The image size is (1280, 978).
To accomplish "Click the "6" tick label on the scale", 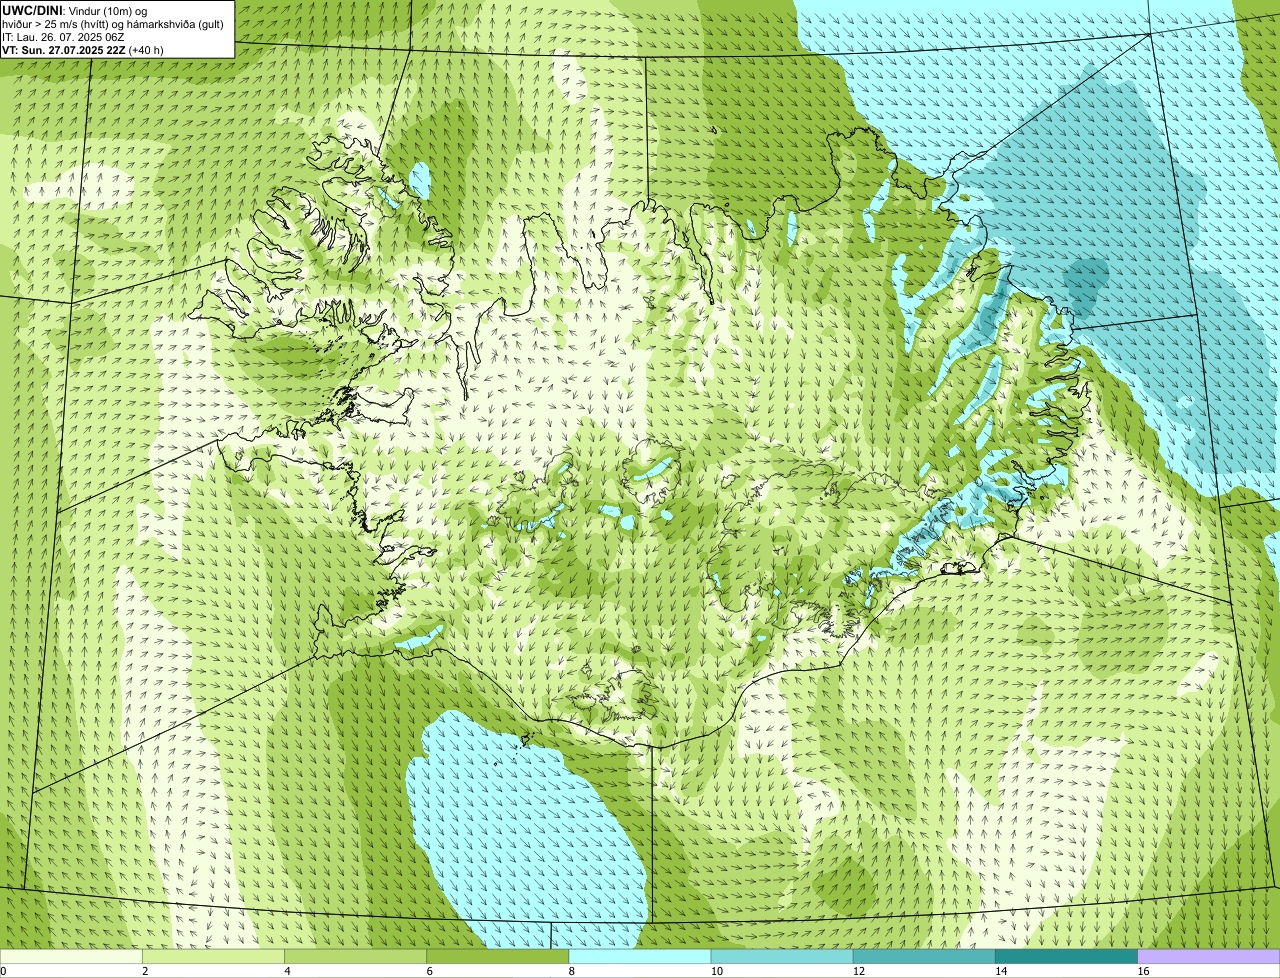I will [x=429, y=971].
